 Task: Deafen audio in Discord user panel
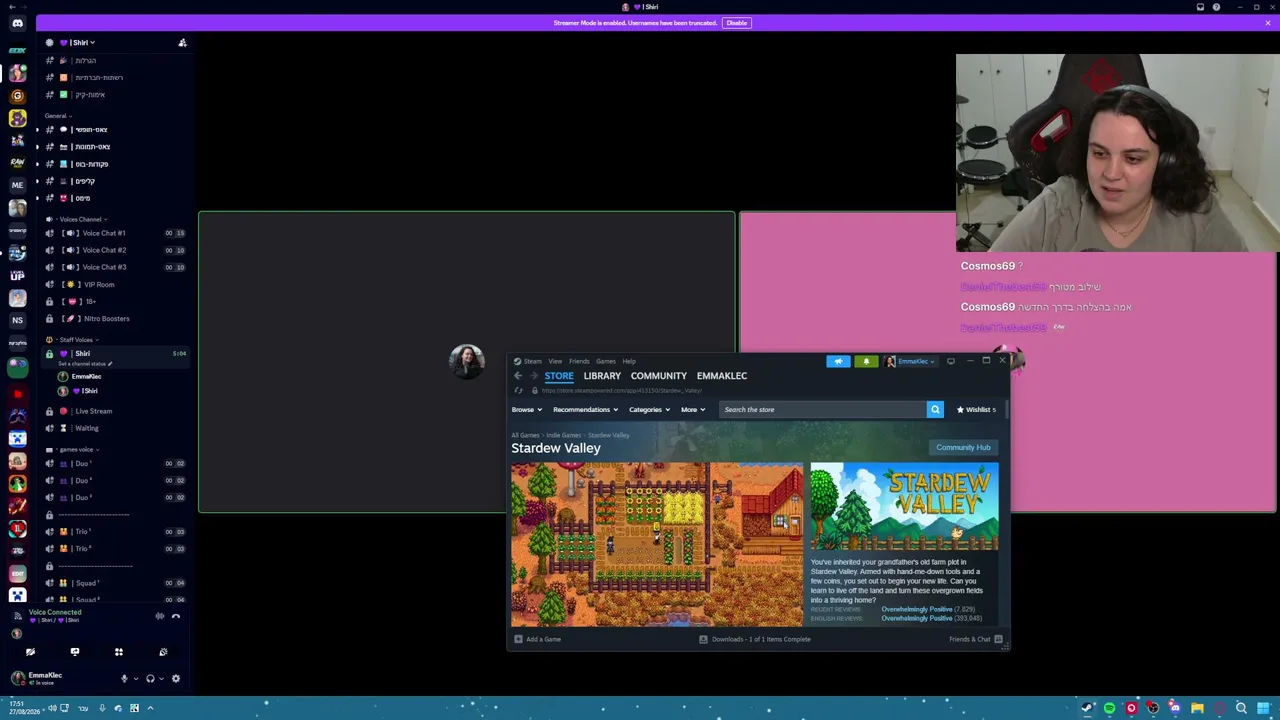coord(150,679)
